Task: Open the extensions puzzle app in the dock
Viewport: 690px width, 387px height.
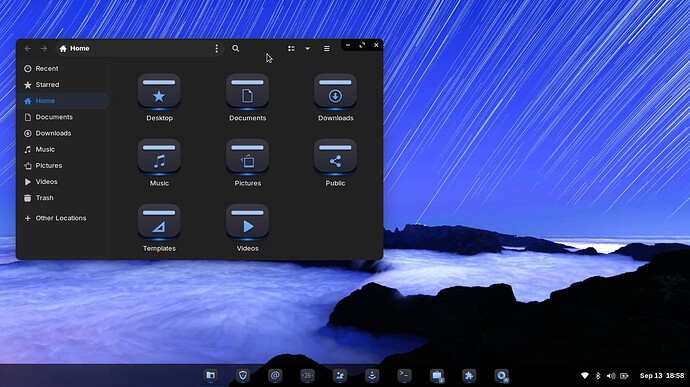Action: [469, 376]
